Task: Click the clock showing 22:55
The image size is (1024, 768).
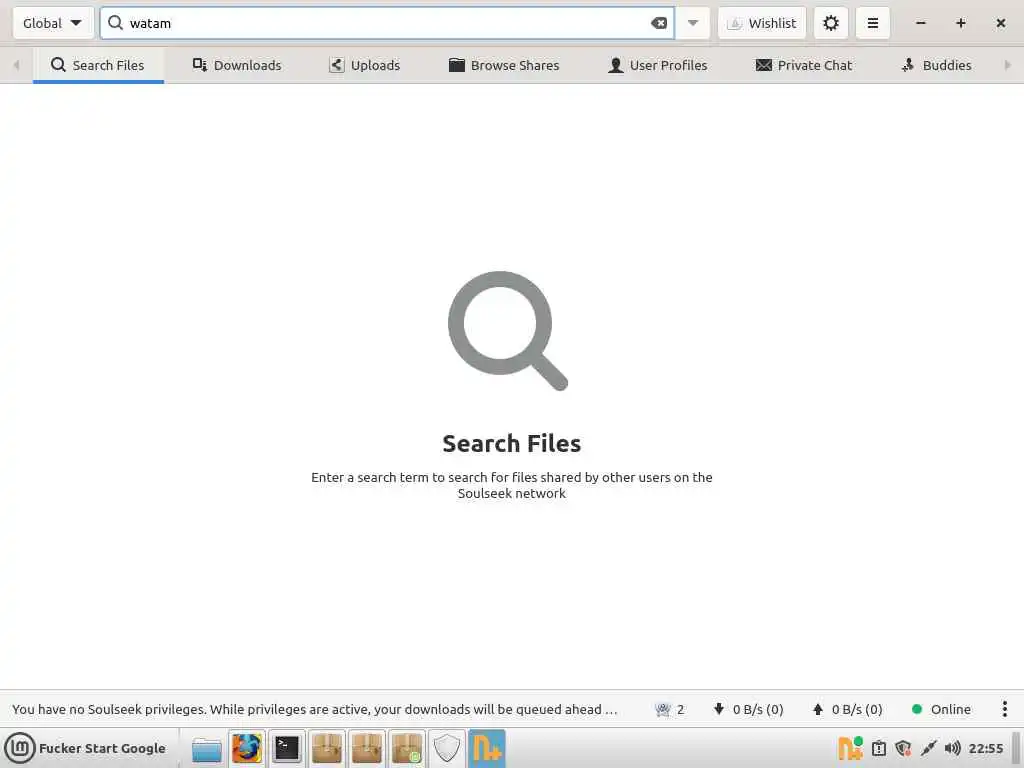Action: [x=985, y=748]
